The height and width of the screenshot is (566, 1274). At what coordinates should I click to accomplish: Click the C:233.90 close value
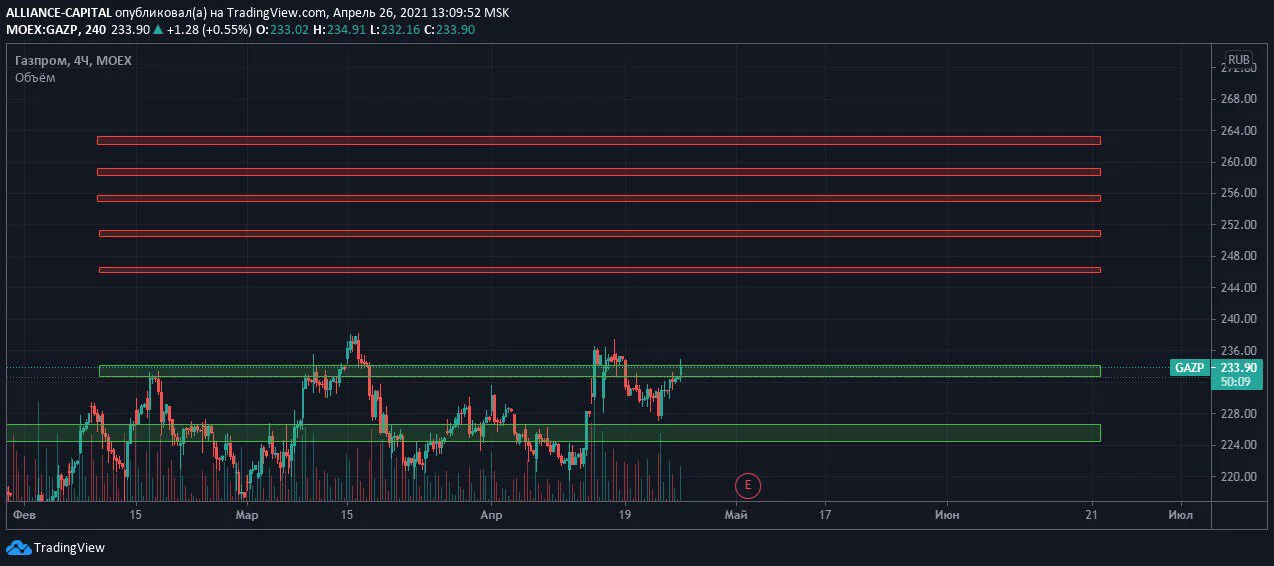click(x=449, y=30)
